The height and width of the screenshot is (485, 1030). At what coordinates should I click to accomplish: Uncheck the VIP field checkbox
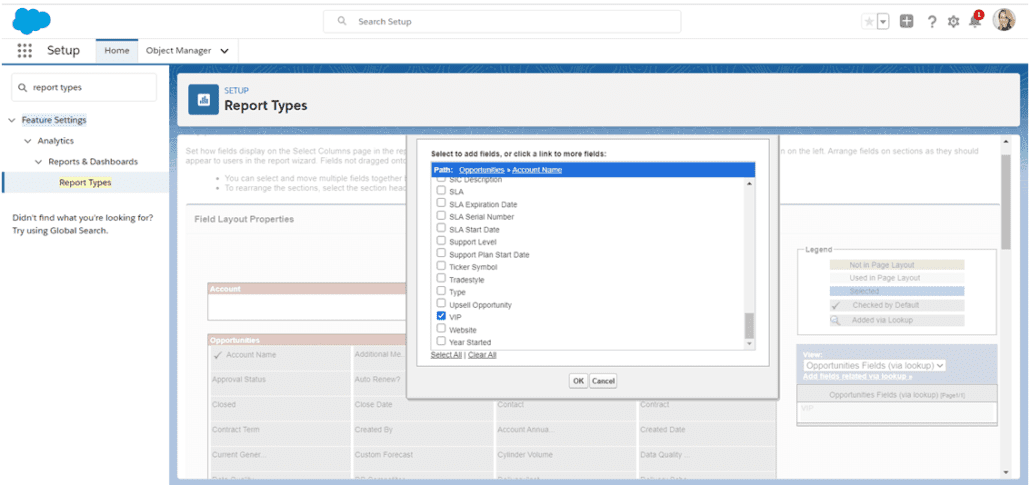point(441,316)
